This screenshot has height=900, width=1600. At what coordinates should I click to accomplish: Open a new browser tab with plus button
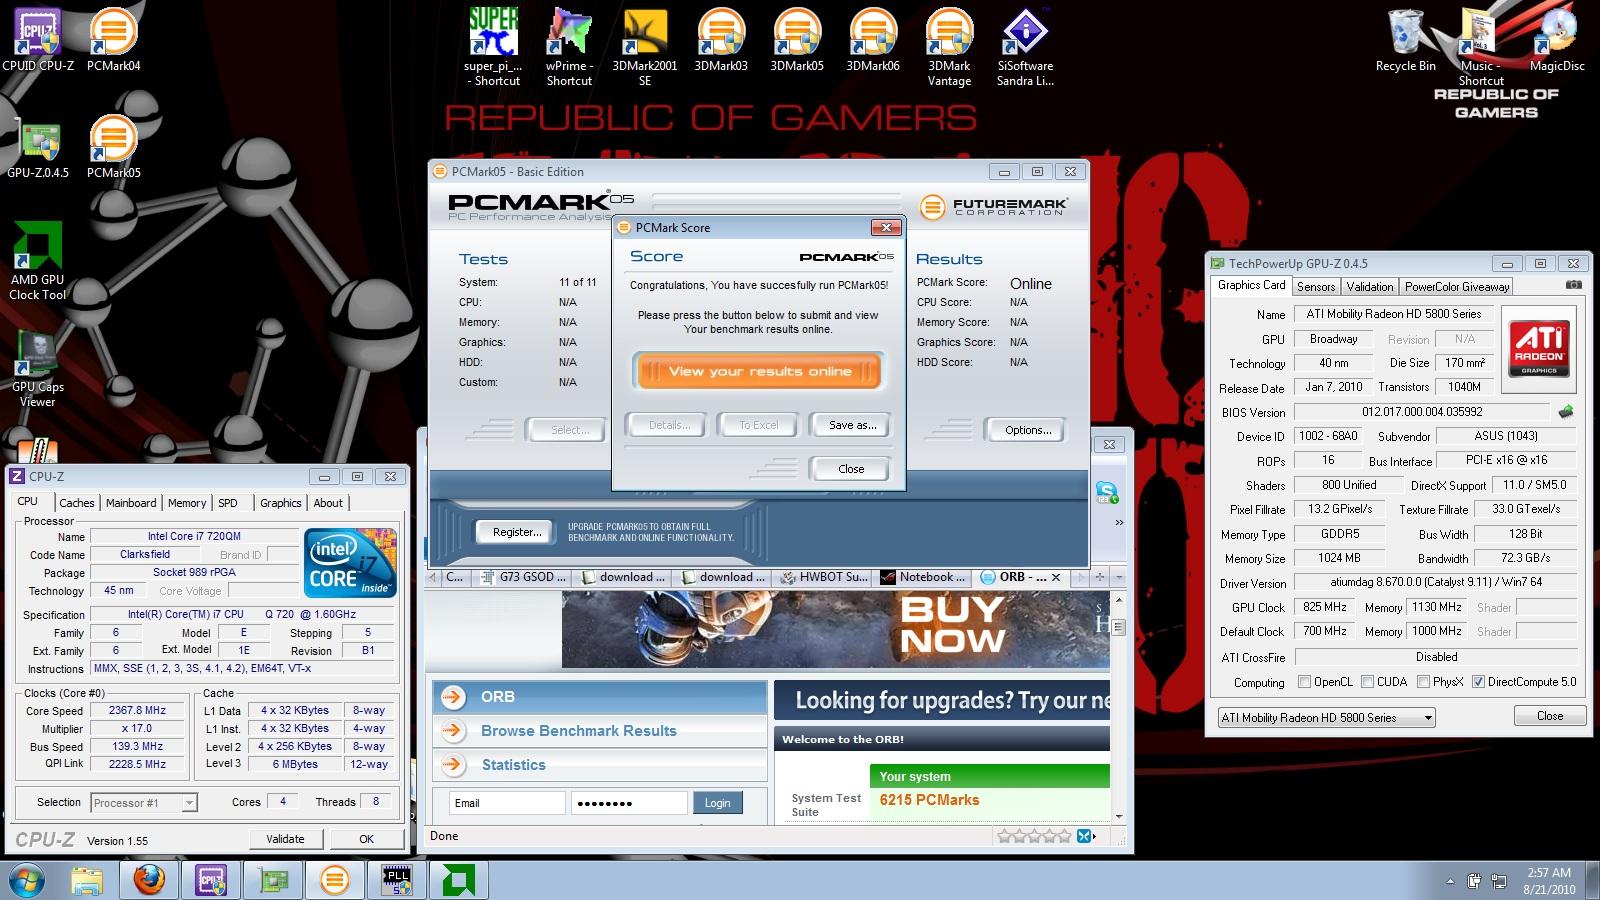pyautogui.click(x=1099, y=577)
